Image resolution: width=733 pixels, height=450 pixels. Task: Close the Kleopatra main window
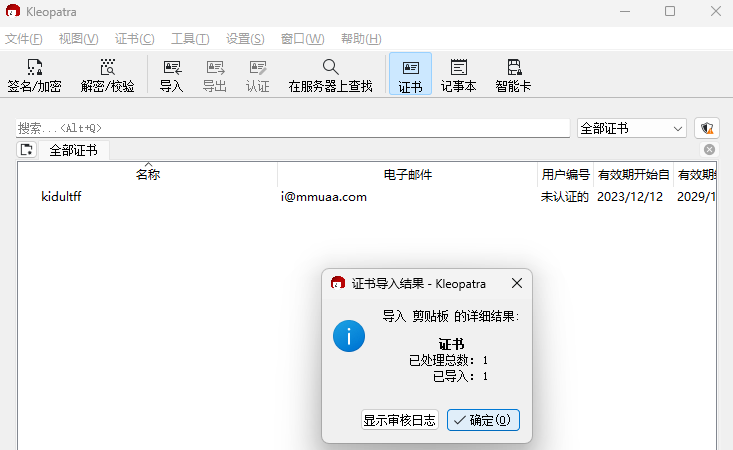coord(716,11)
